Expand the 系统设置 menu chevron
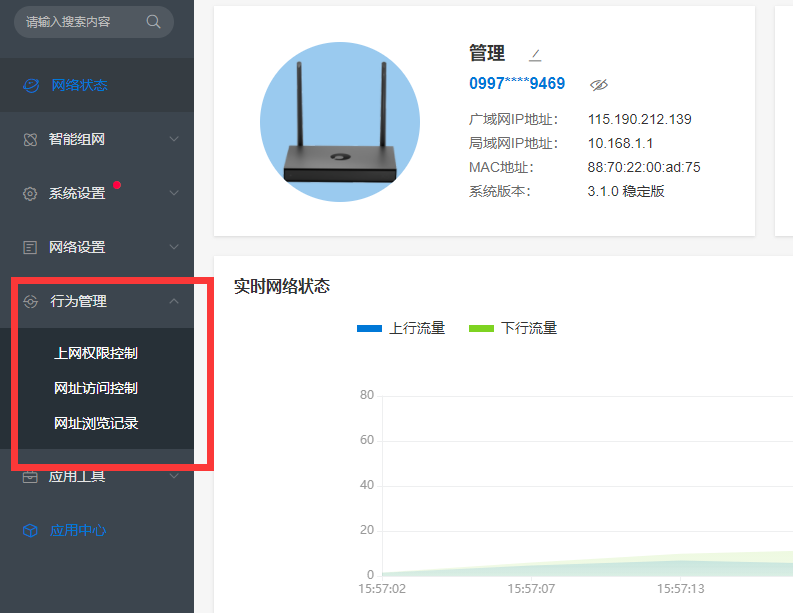Screen dimensions: 793x613 tap(174, 193)
